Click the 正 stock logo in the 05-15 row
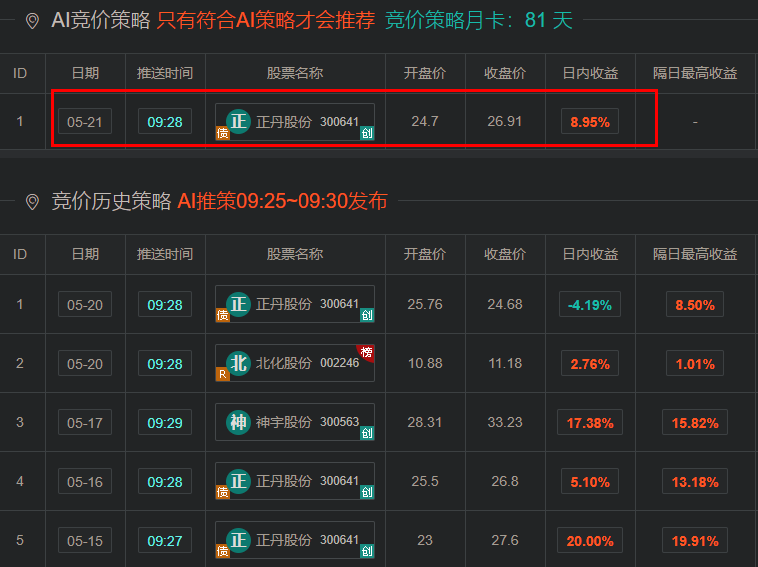 (238, 540)
